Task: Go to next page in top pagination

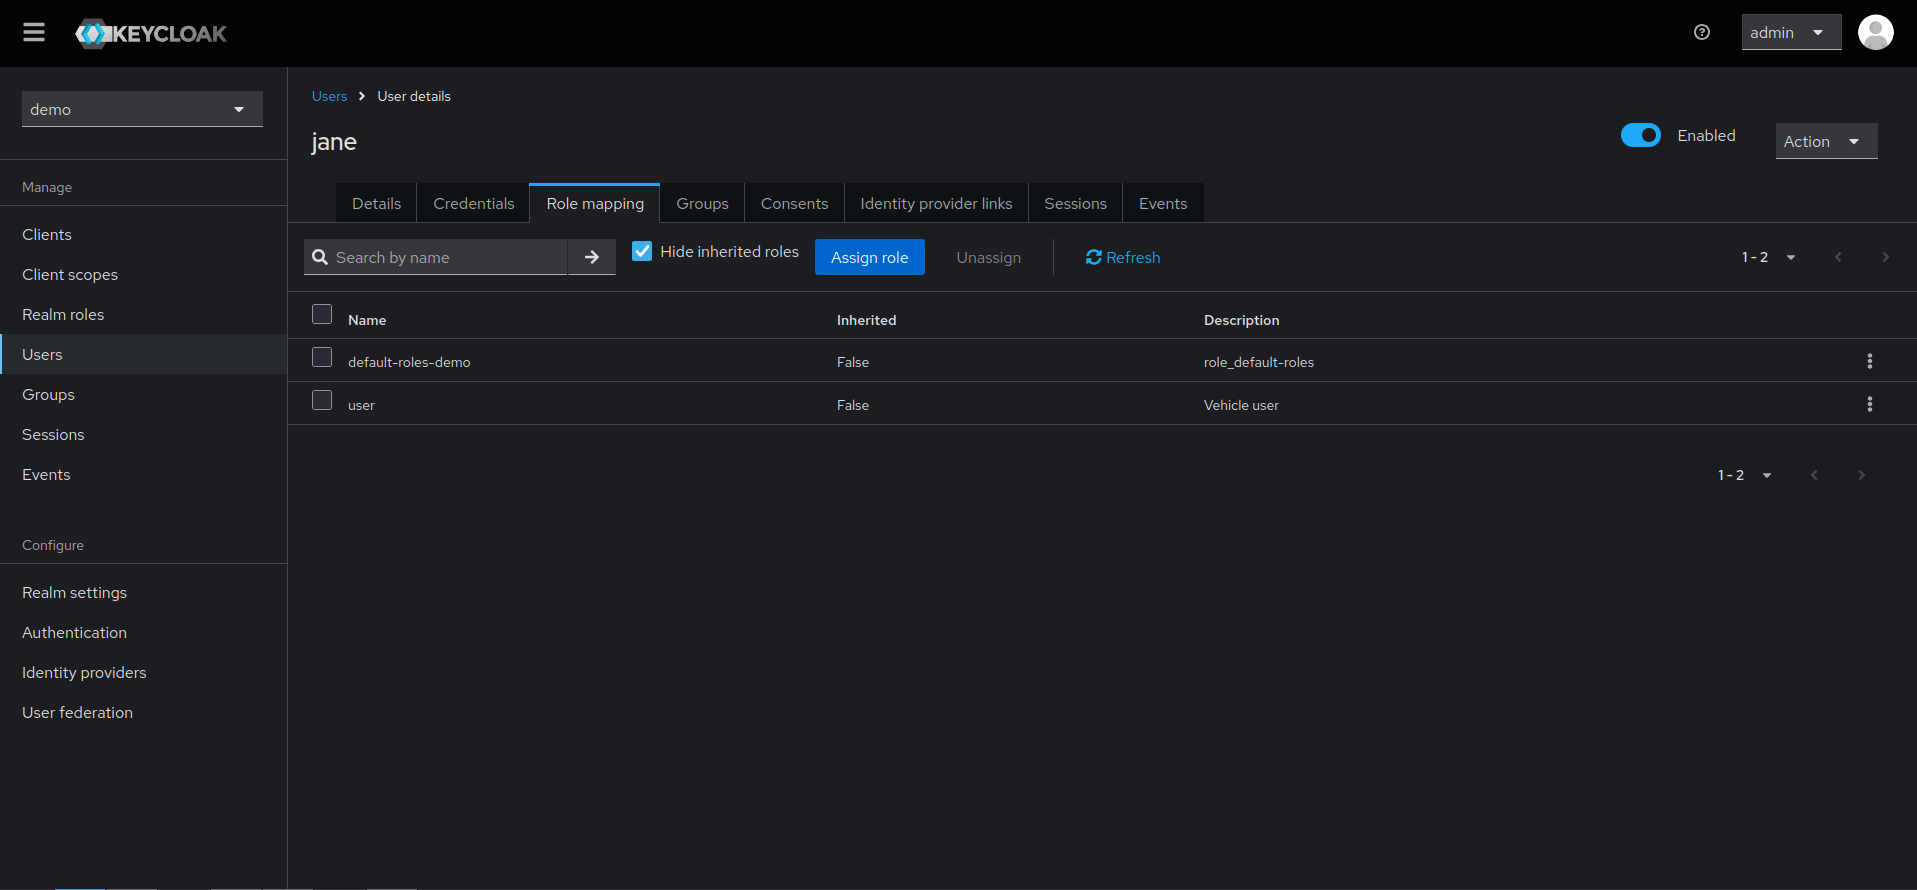Action: [1886, 257]
